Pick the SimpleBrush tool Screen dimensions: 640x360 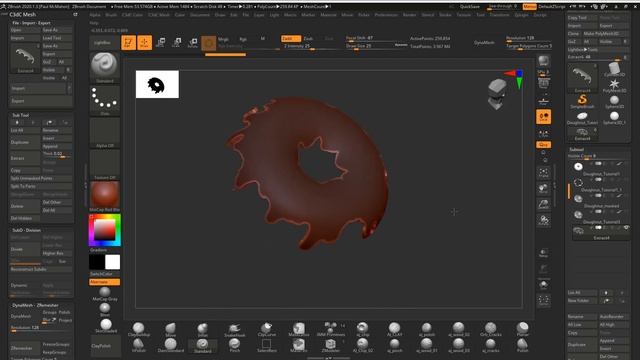point(582,102)
